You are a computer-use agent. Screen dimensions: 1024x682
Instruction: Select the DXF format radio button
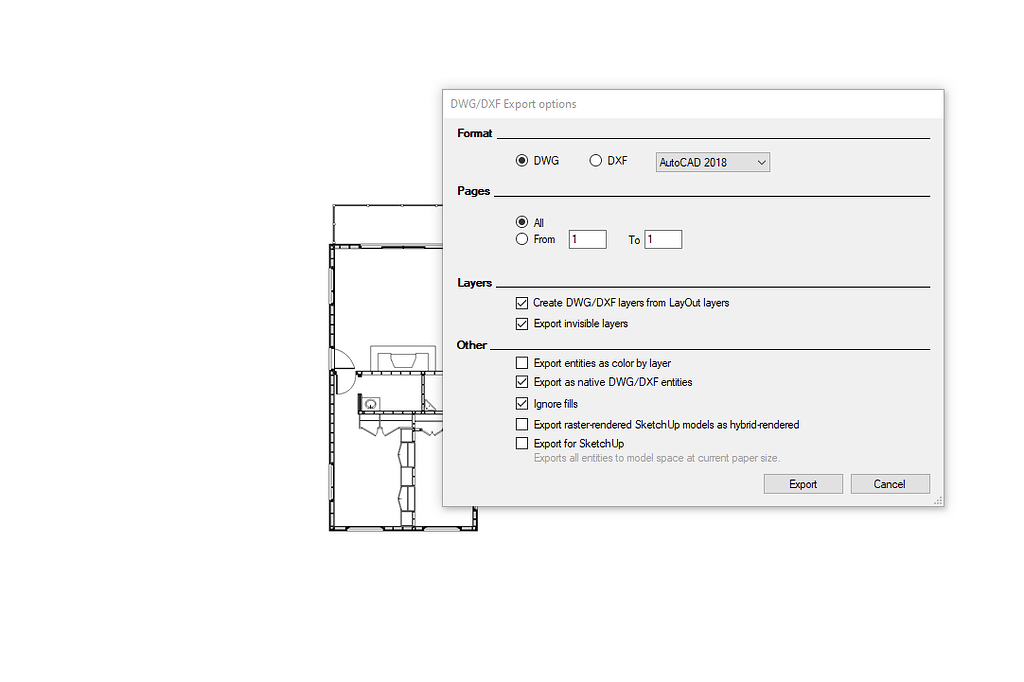tap(596, 160)
